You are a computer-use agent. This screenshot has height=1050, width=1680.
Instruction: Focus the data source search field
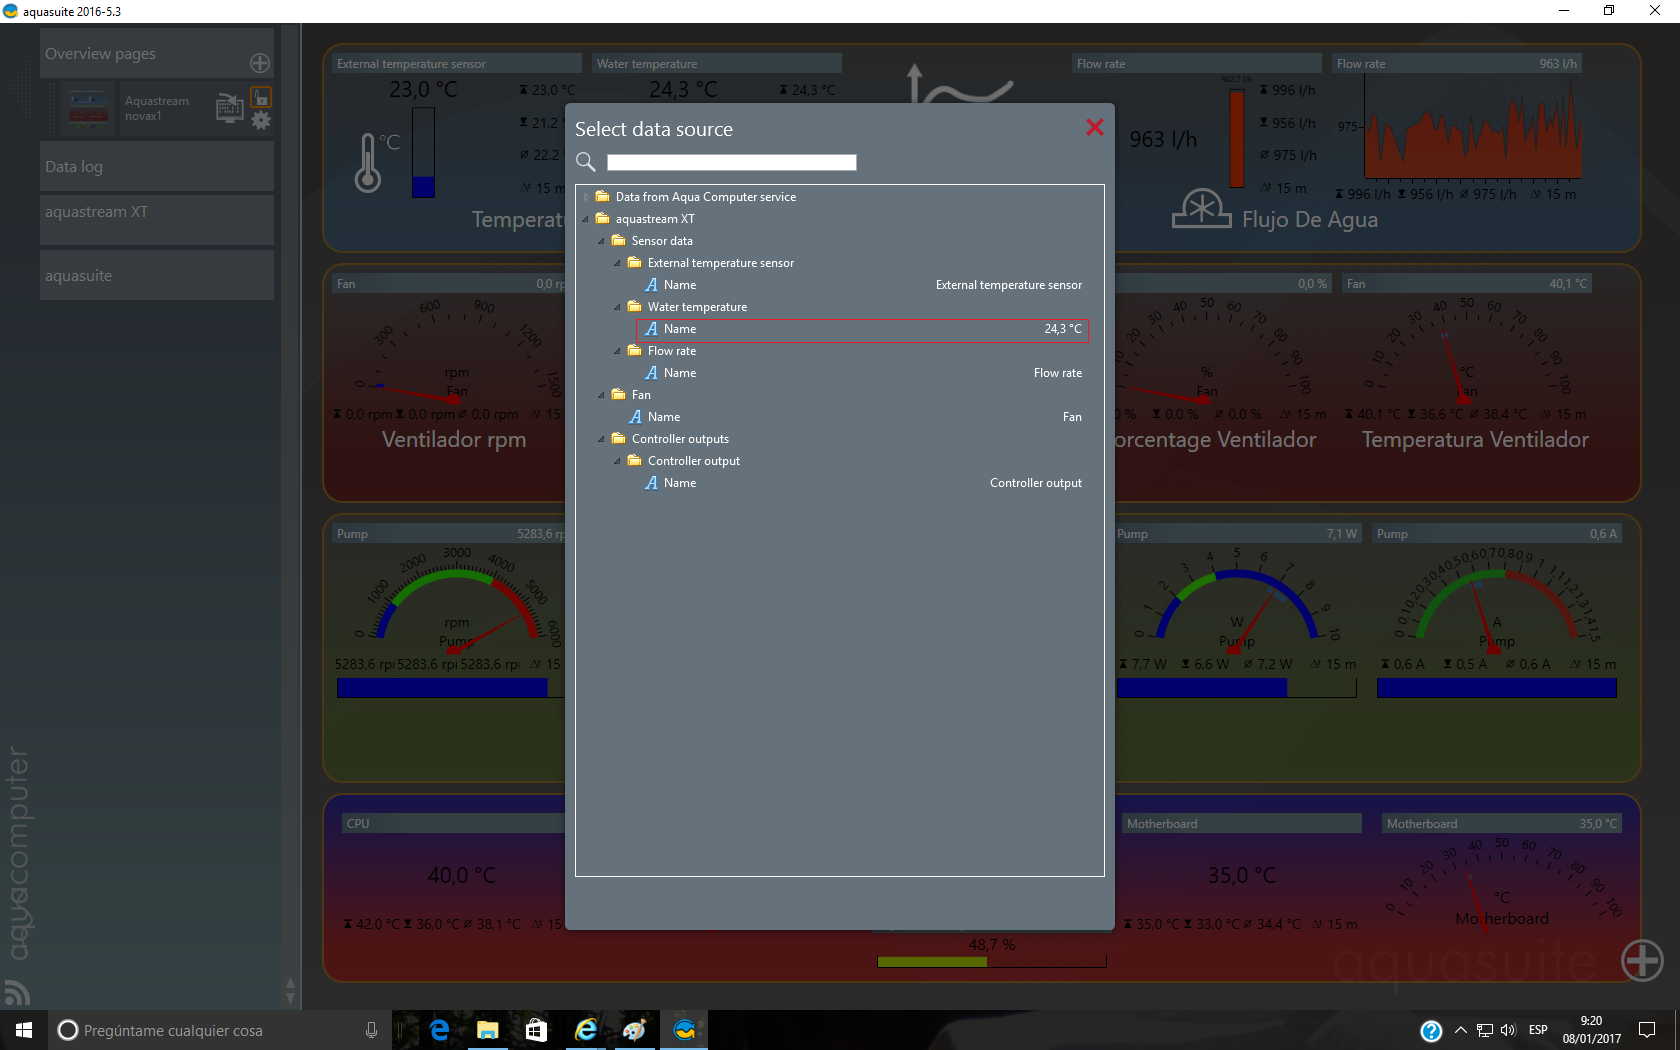[731, 162]
